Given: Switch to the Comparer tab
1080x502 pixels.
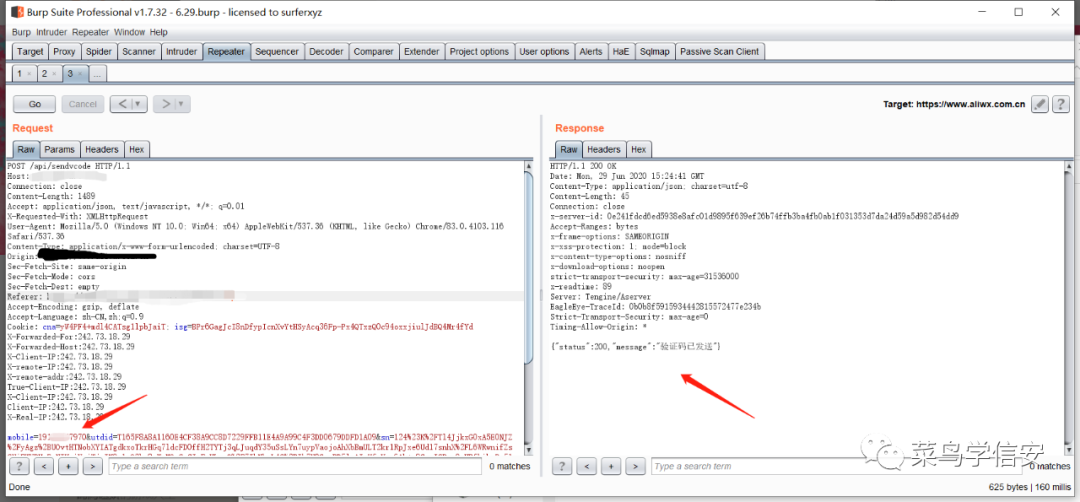Looking at the screenshot, I should click(373, 52).
